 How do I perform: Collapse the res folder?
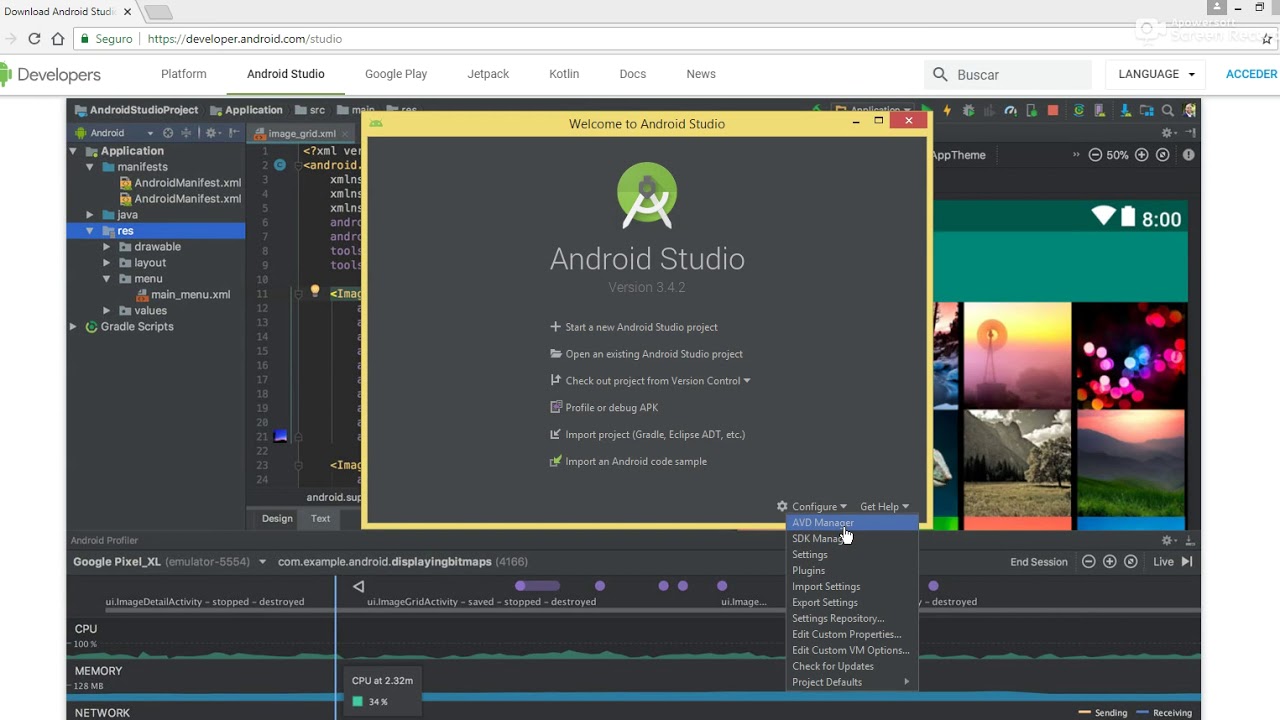click(90, 231)
